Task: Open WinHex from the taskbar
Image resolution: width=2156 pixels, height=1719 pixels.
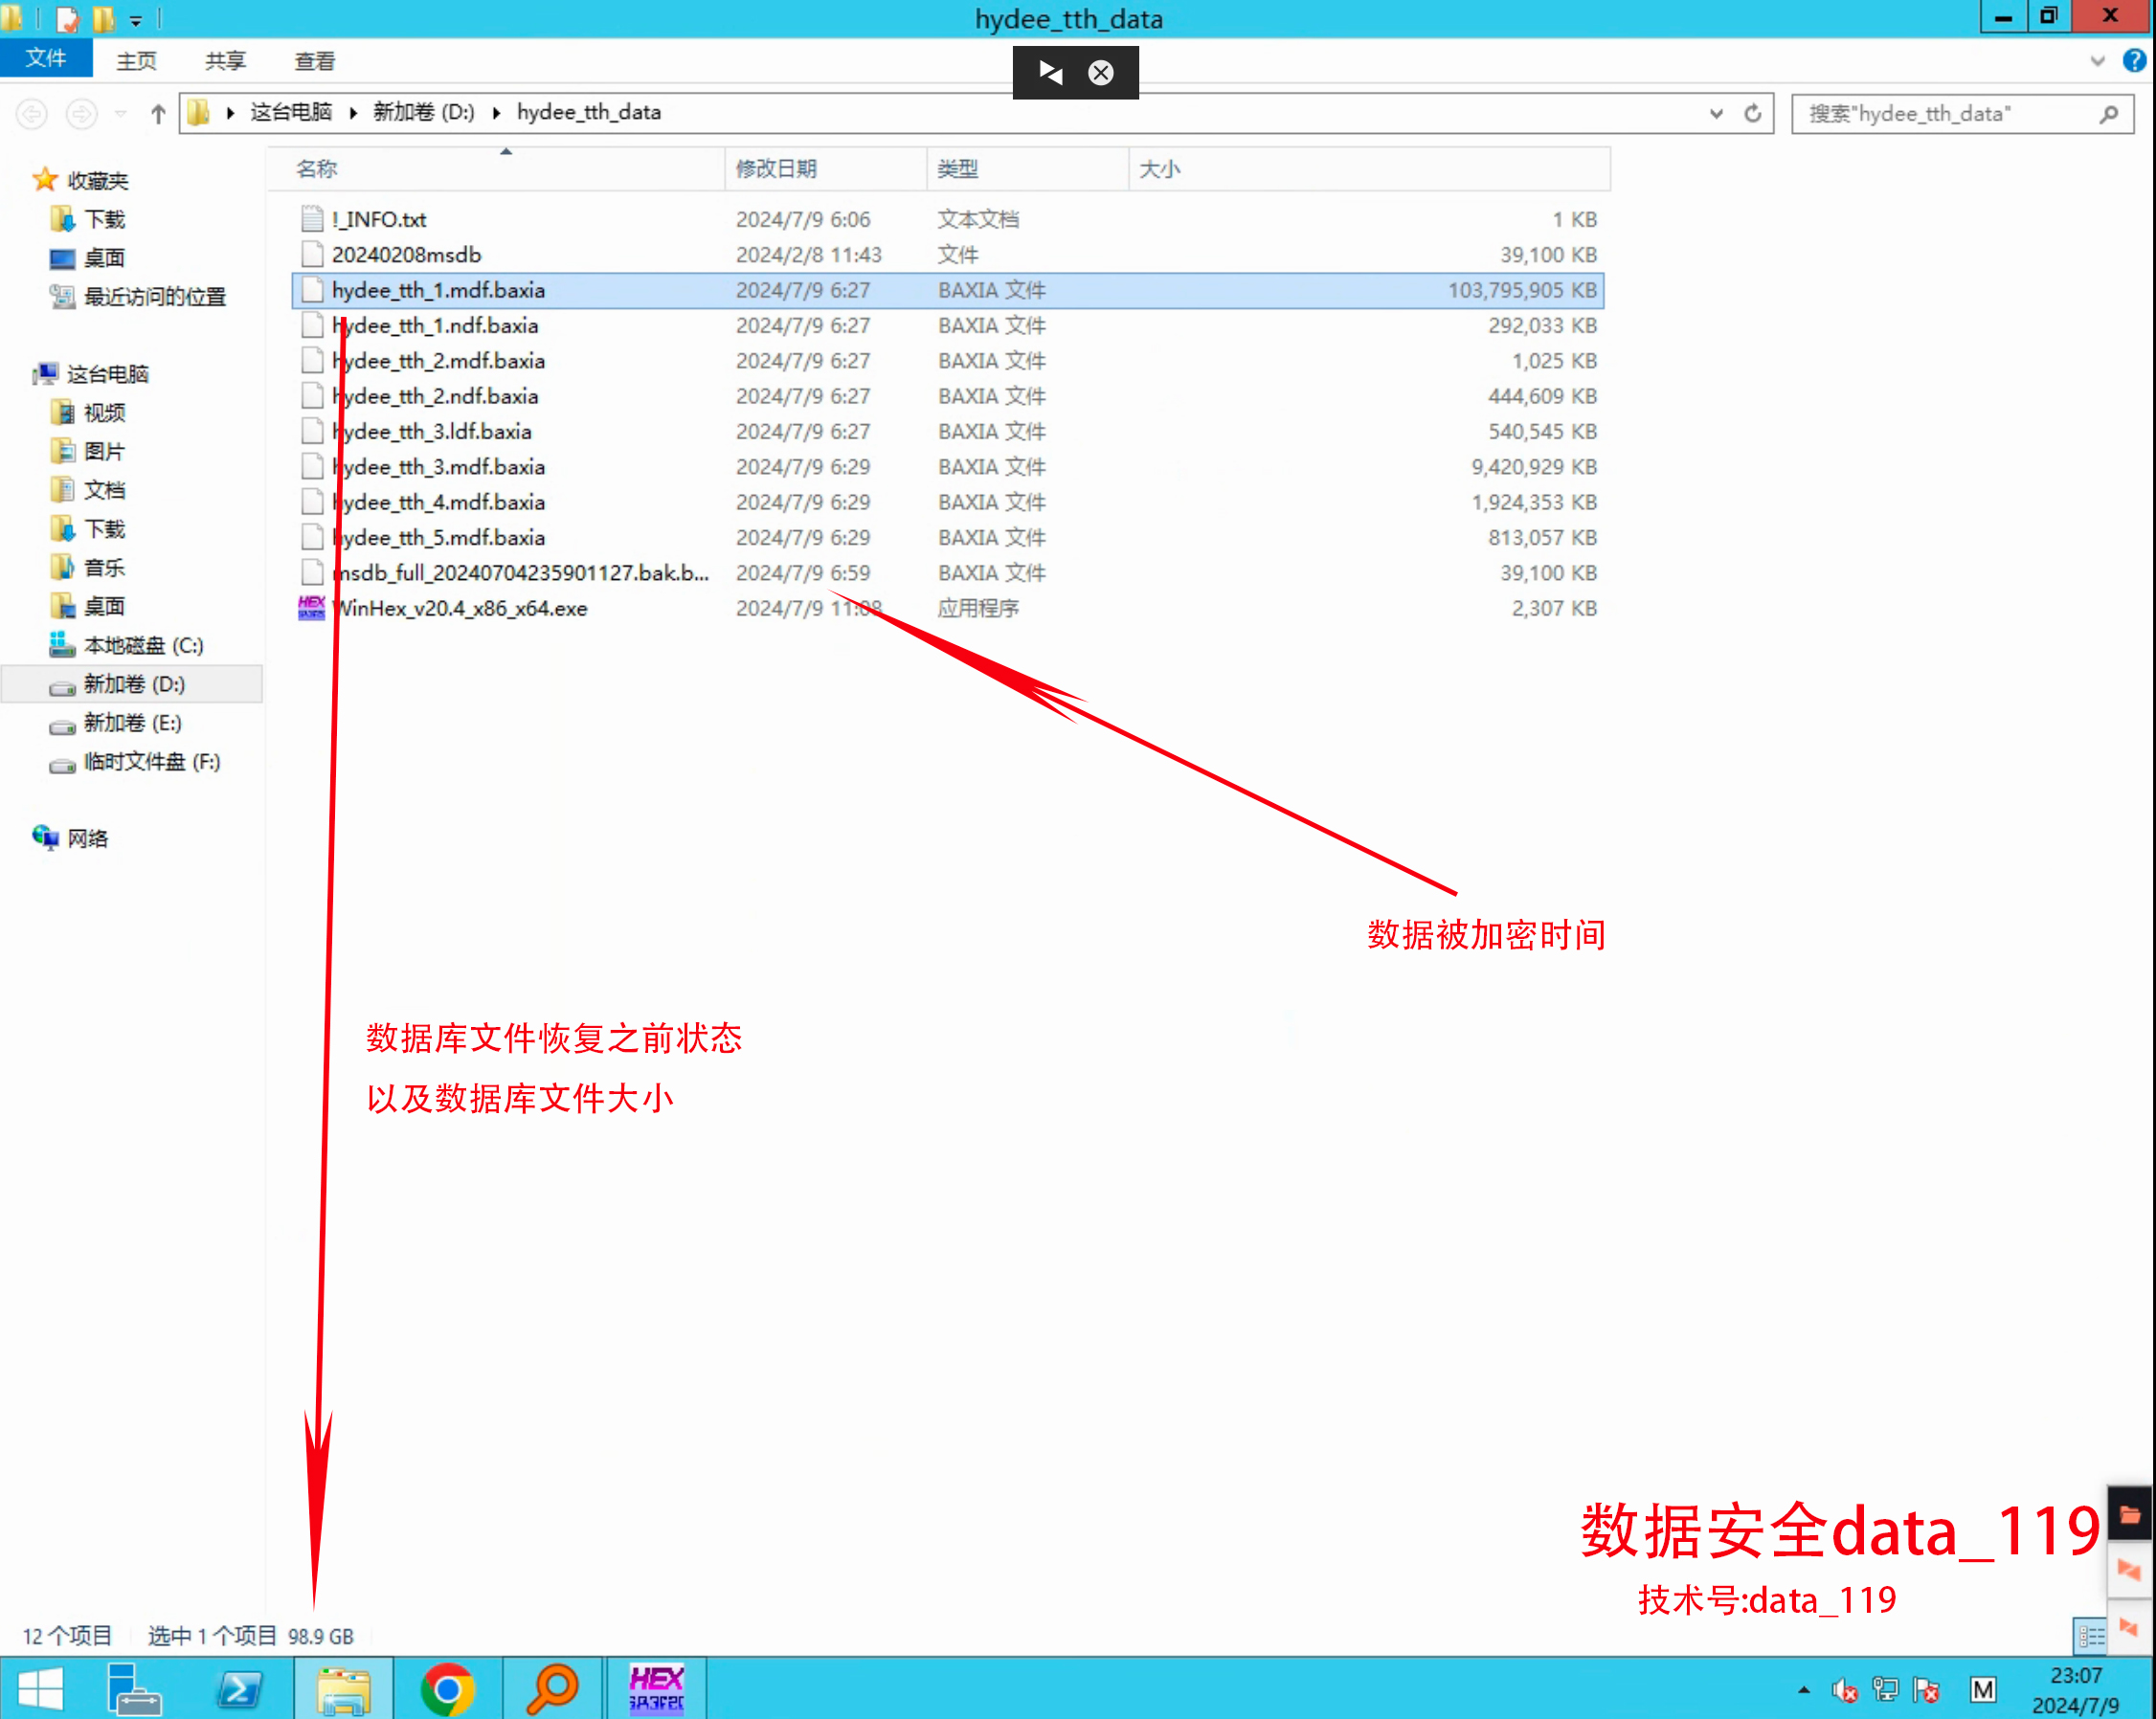Action: 656,1689
